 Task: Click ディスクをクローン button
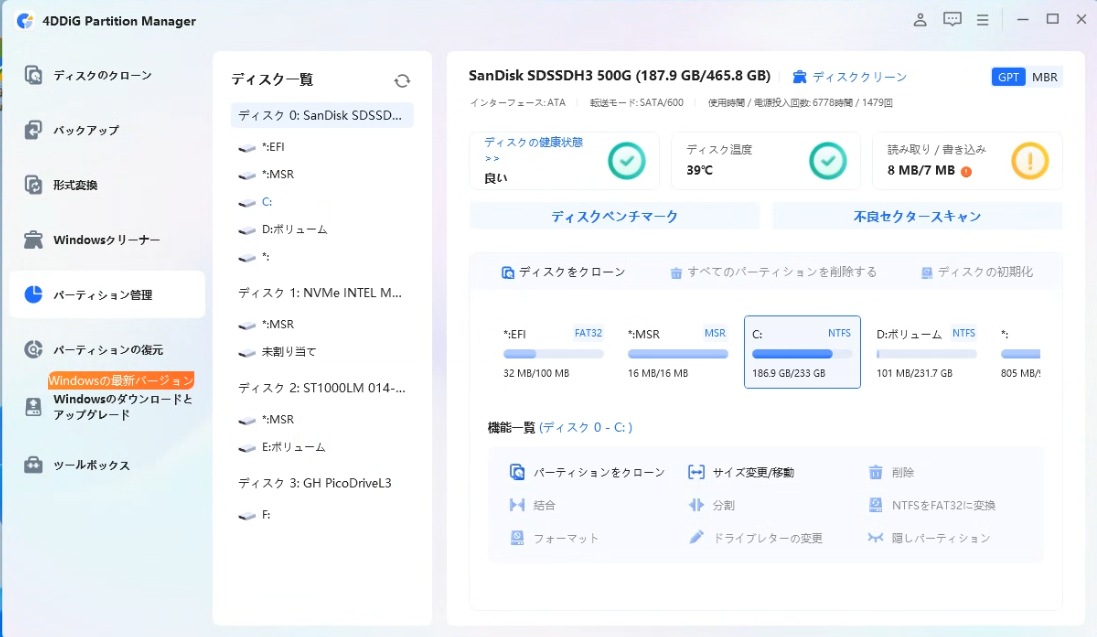pyautogui.click(x=563, y=272)
